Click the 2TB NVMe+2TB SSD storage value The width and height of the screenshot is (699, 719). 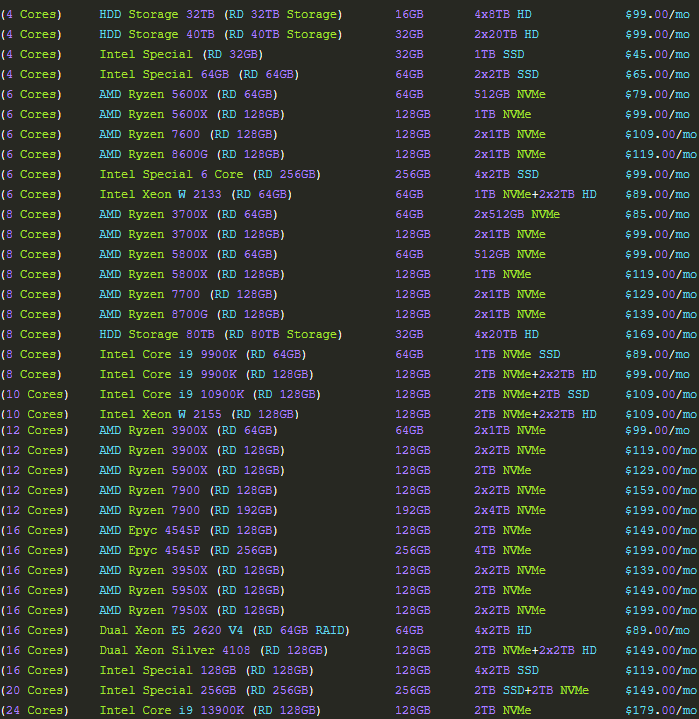click(532, 395)
